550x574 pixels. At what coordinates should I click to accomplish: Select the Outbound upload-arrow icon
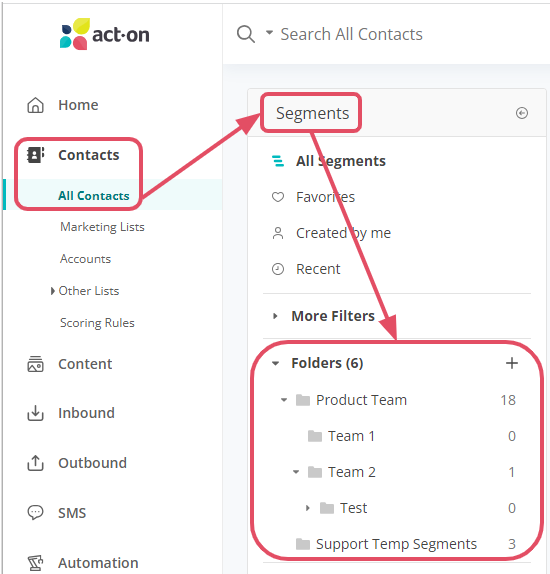36,463
